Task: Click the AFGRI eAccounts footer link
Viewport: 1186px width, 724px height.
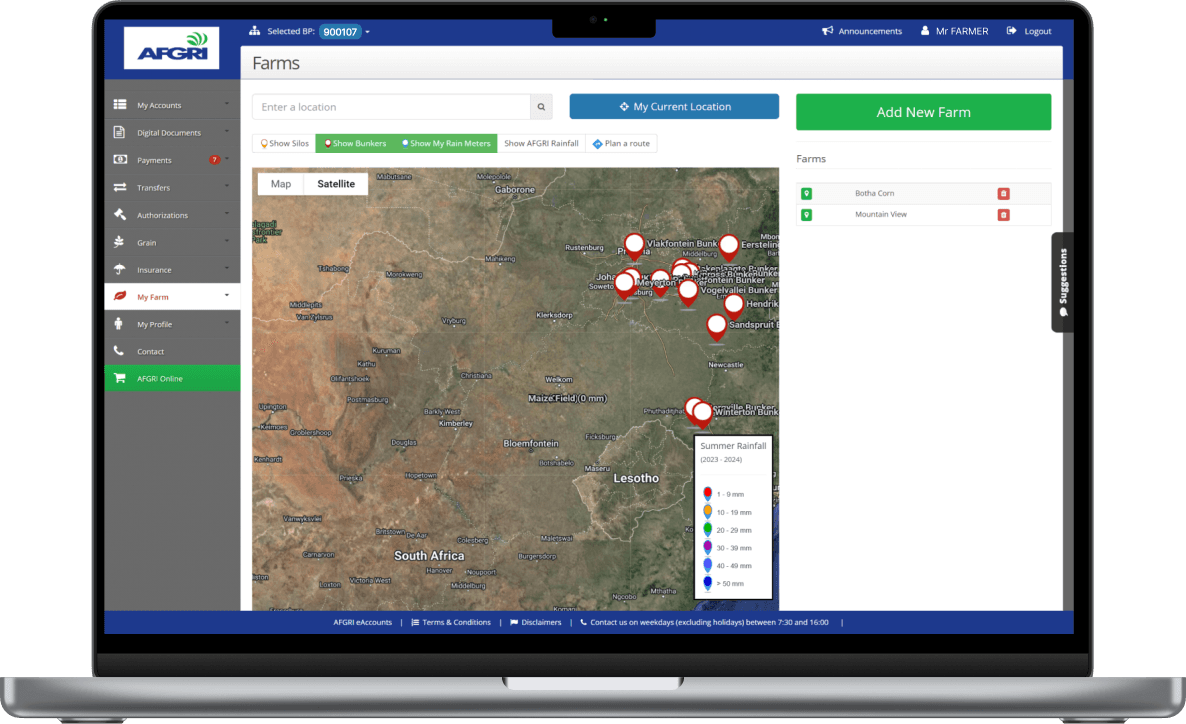Action: 363,623
